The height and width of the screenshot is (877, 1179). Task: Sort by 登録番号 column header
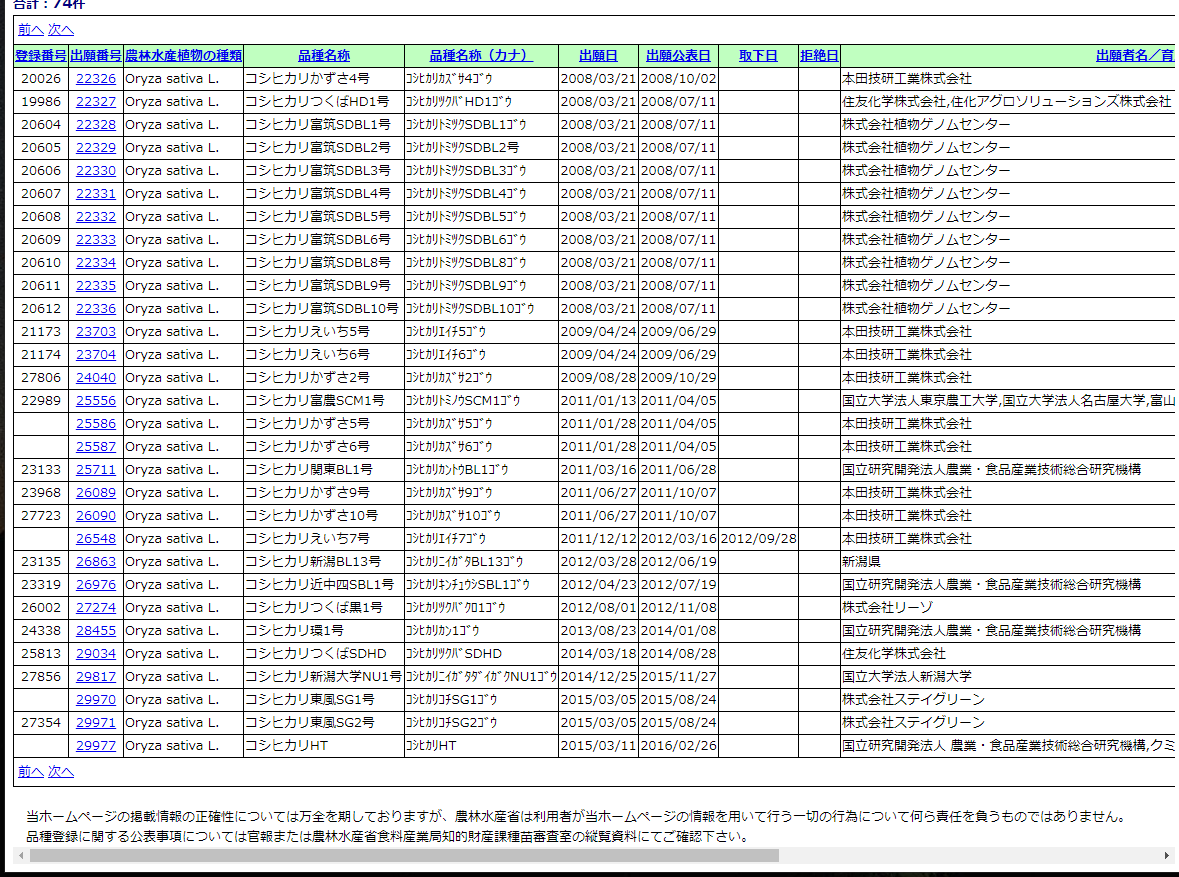[x=41, y=56]
